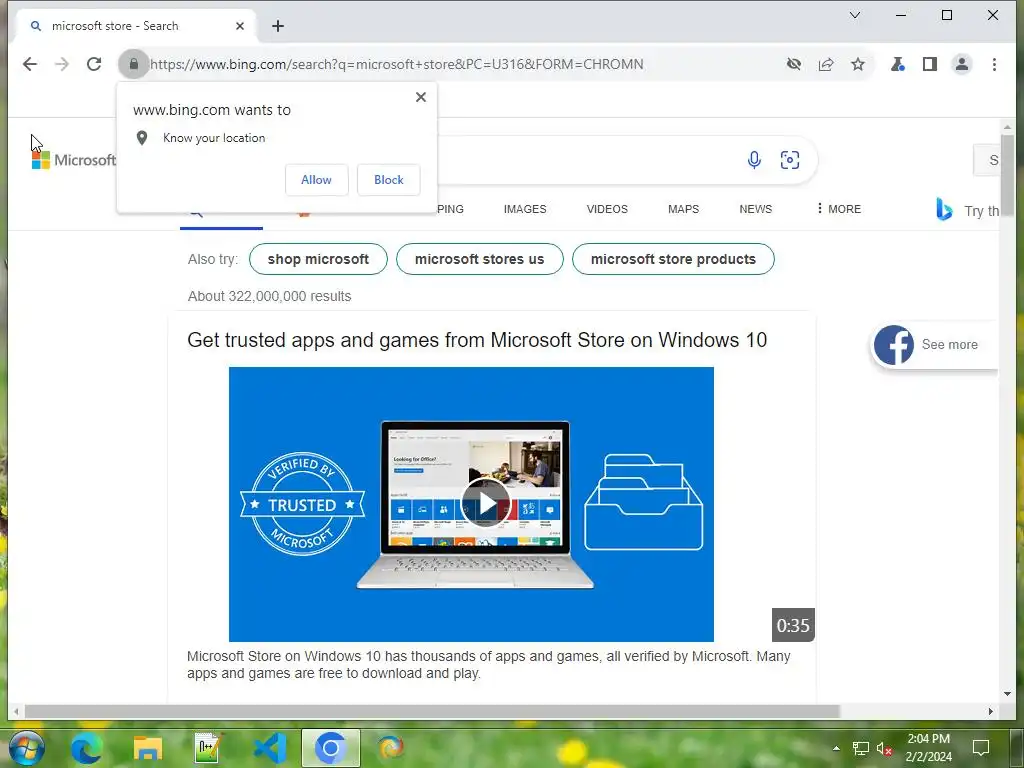Viewport: 1024px width, 768px height.
Task: Open visual search camera icon
Action: pos(790,160)
